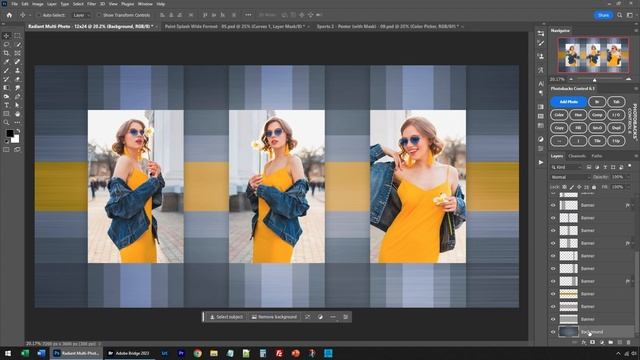Select the Brush tool
640x360 pixels.
[7, 71]
